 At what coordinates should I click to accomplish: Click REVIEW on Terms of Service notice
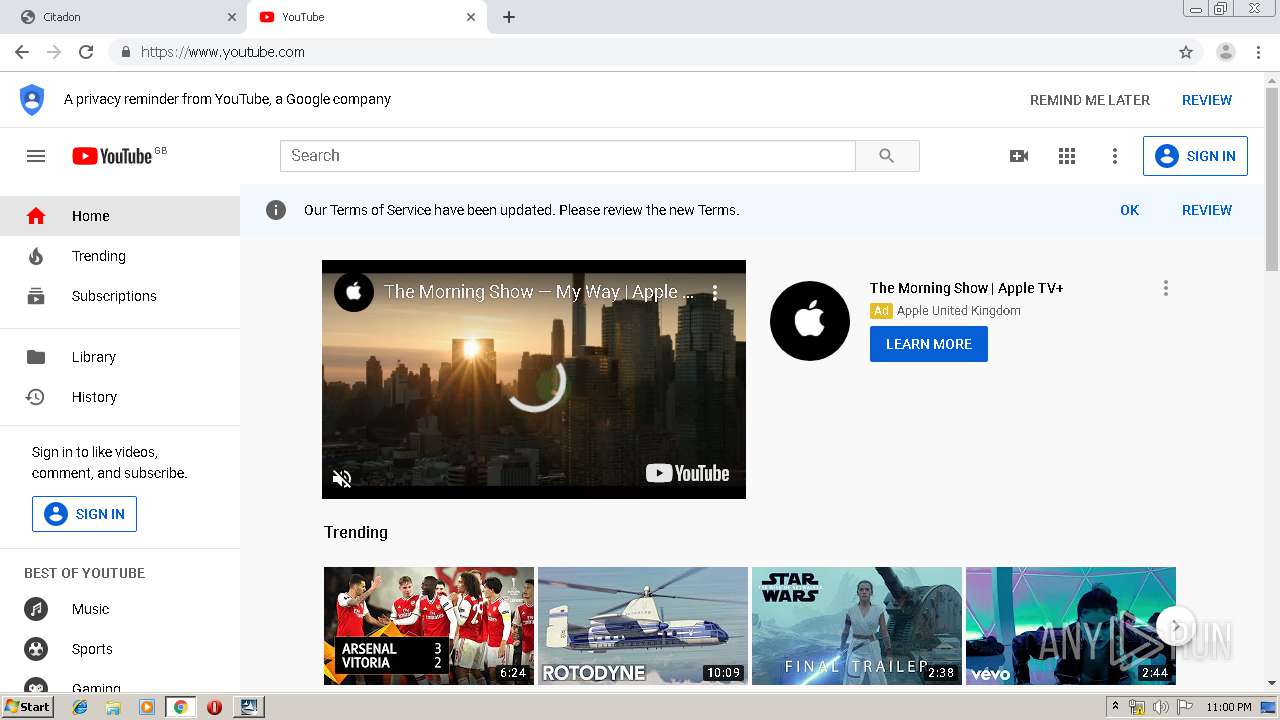pos(1207,210)
